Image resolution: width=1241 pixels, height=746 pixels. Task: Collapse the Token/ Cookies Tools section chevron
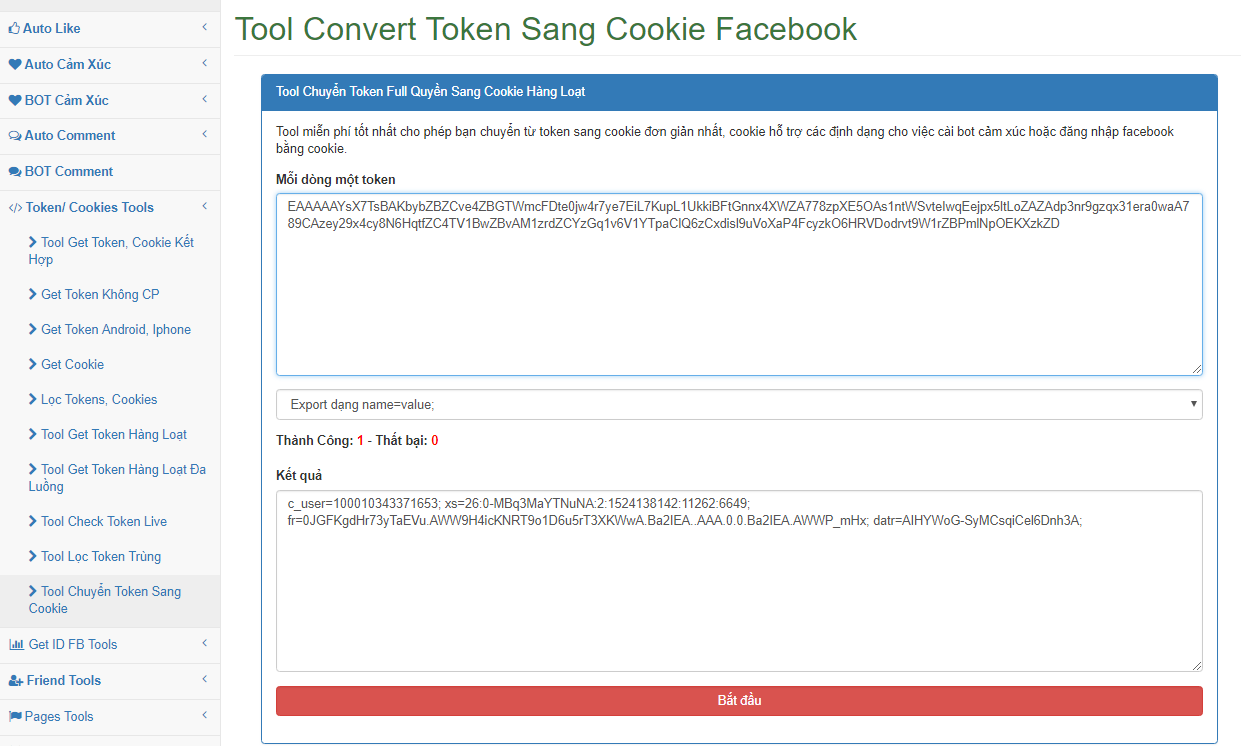(x=204, y=207)
